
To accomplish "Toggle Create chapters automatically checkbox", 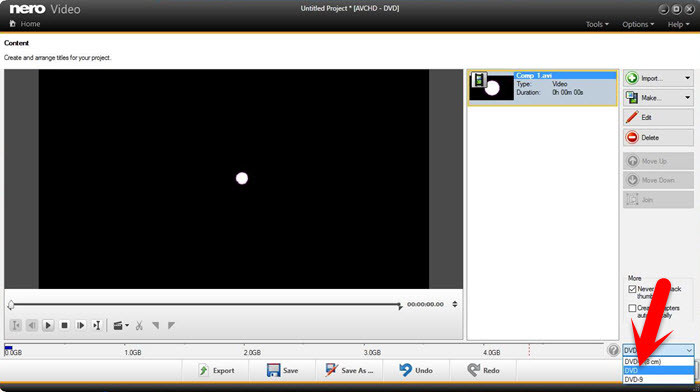I will coord(632,308).
